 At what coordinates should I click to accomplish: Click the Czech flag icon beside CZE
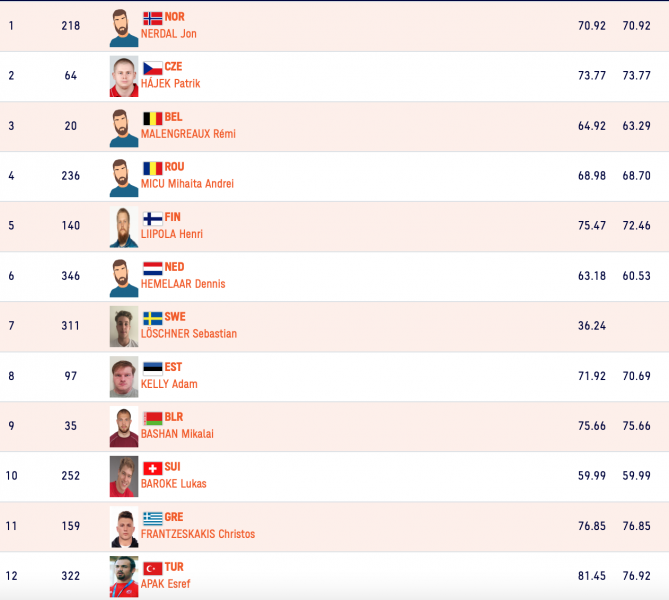pyautogui.click(x=153, y=68)
